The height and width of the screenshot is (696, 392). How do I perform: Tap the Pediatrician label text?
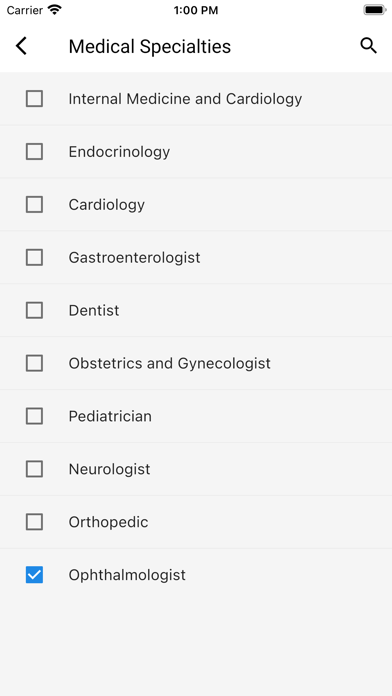tap(110, 416)
